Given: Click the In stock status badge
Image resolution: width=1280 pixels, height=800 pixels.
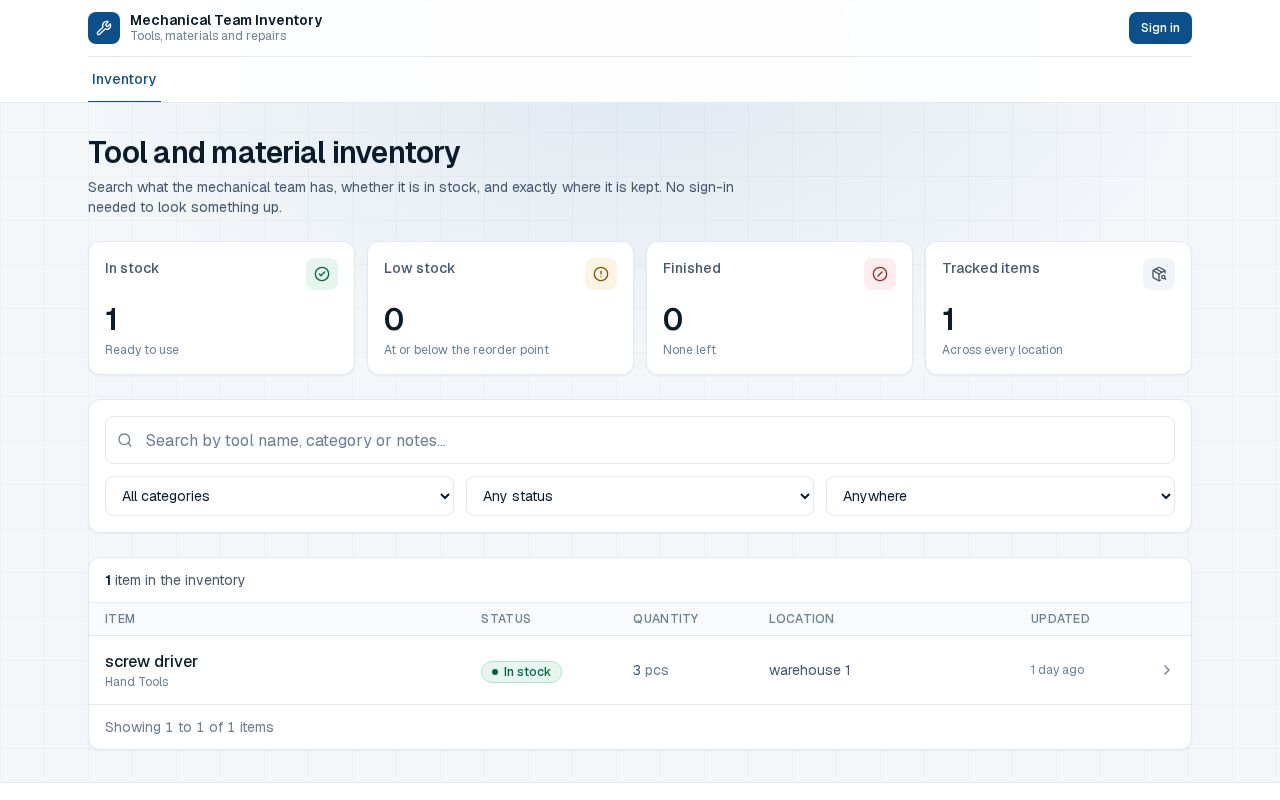Looking at the screenshot, I should click(x=521, y=672).
